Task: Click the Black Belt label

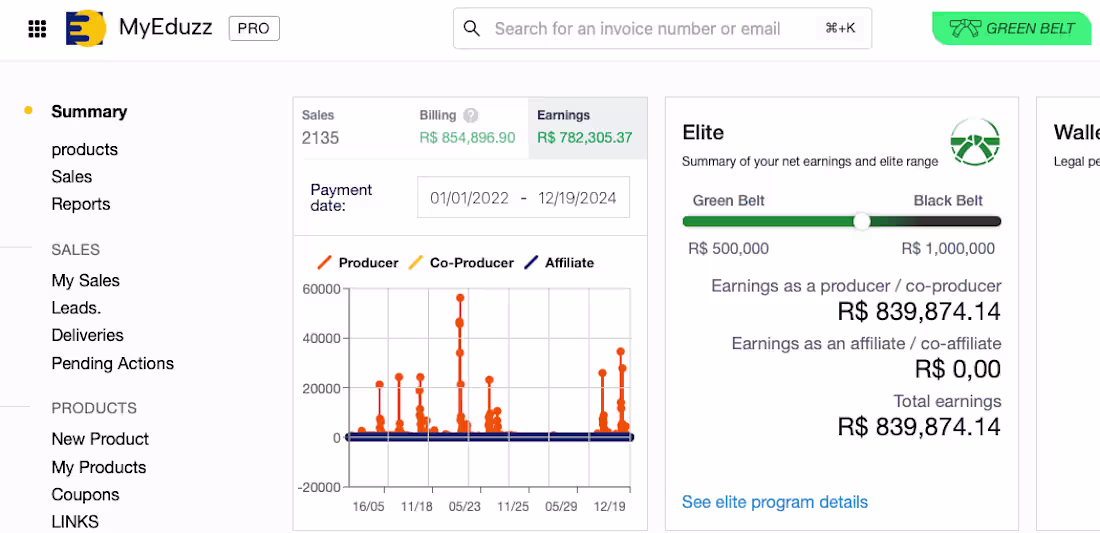Action: pyautogui.click(x=948, y=201)
